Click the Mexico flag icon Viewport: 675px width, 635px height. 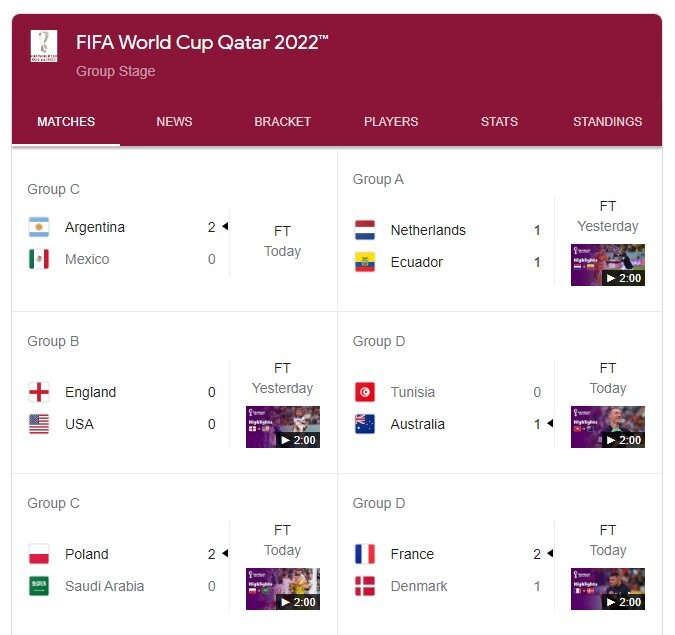[39, 259]
